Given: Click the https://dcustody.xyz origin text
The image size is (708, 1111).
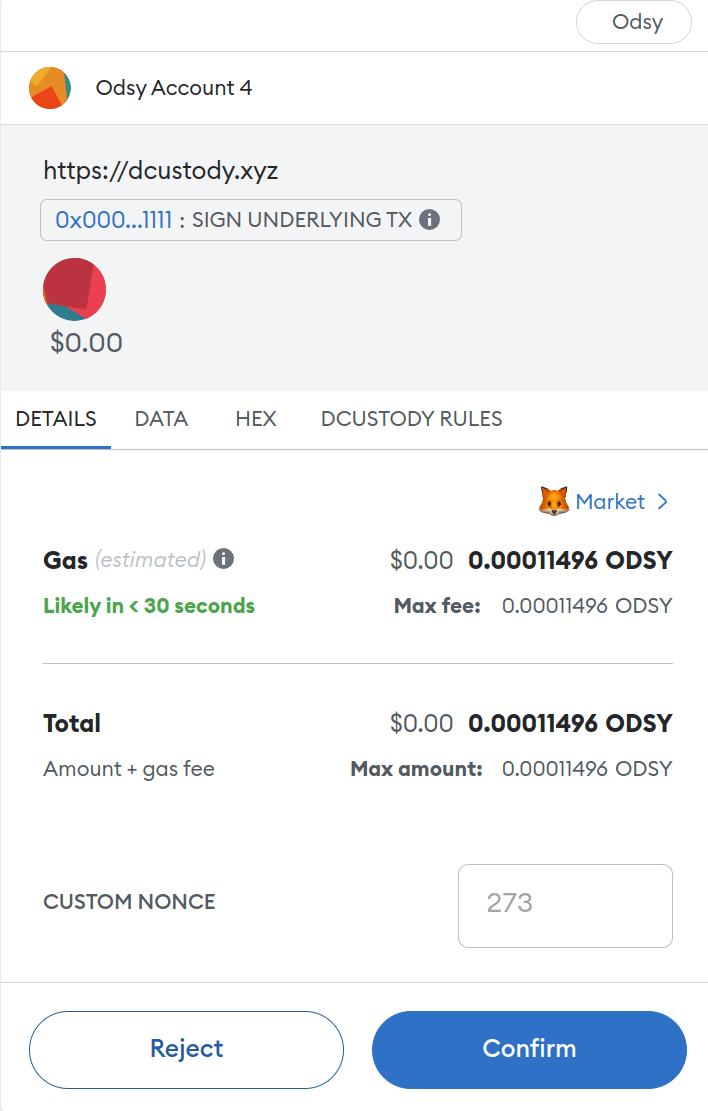Looking at the screenshot, I should pos(161,171).
